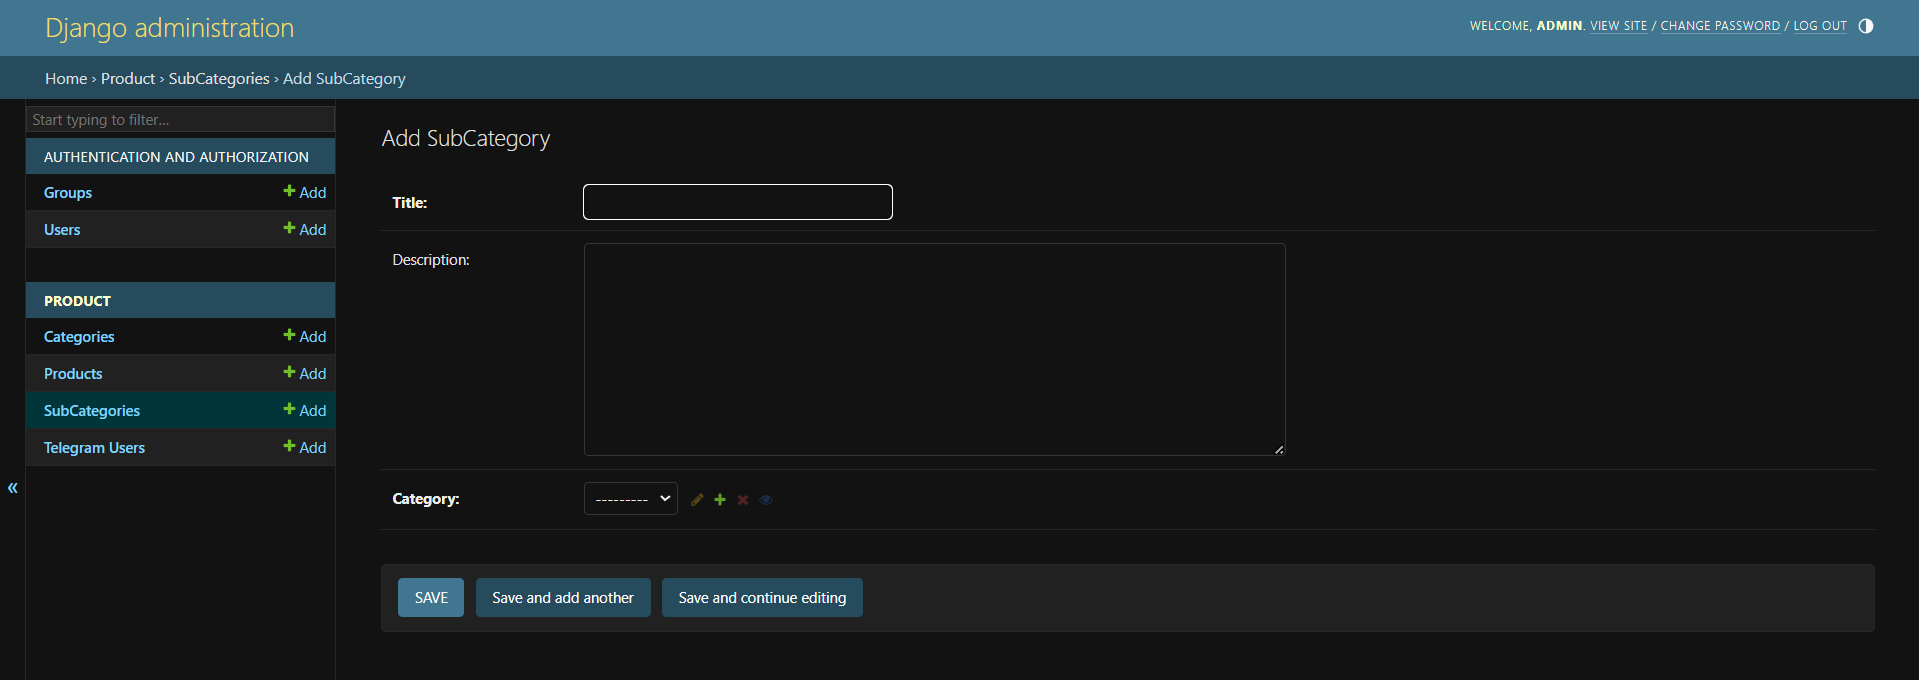Open the PRODUCT section header
Image resolution: width=1919 pixels, height=680 pixels.
tap(77, 301)
